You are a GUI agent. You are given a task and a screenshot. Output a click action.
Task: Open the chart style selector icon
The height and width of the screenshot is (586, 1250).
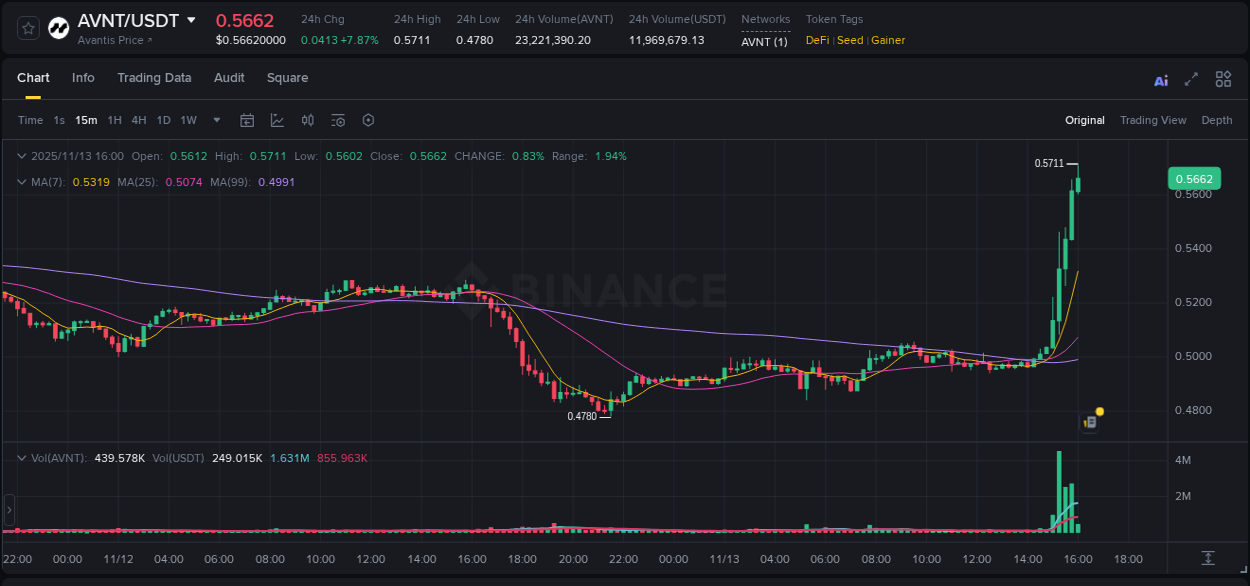[277, 120]
